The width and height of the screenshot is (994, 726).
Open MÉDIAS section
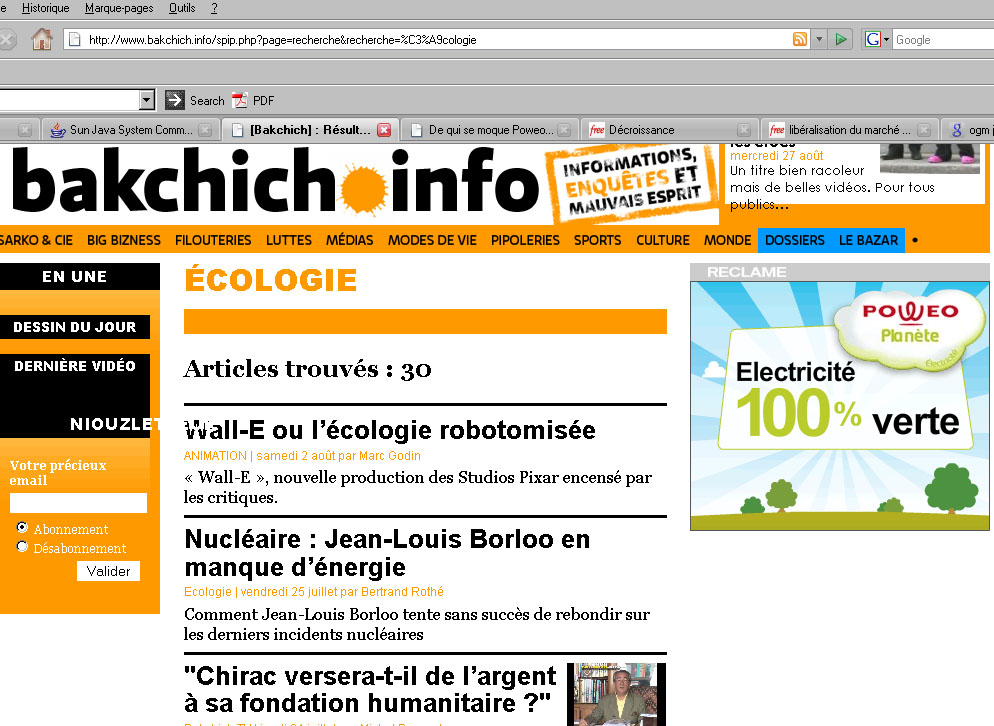tap(349, 240)
